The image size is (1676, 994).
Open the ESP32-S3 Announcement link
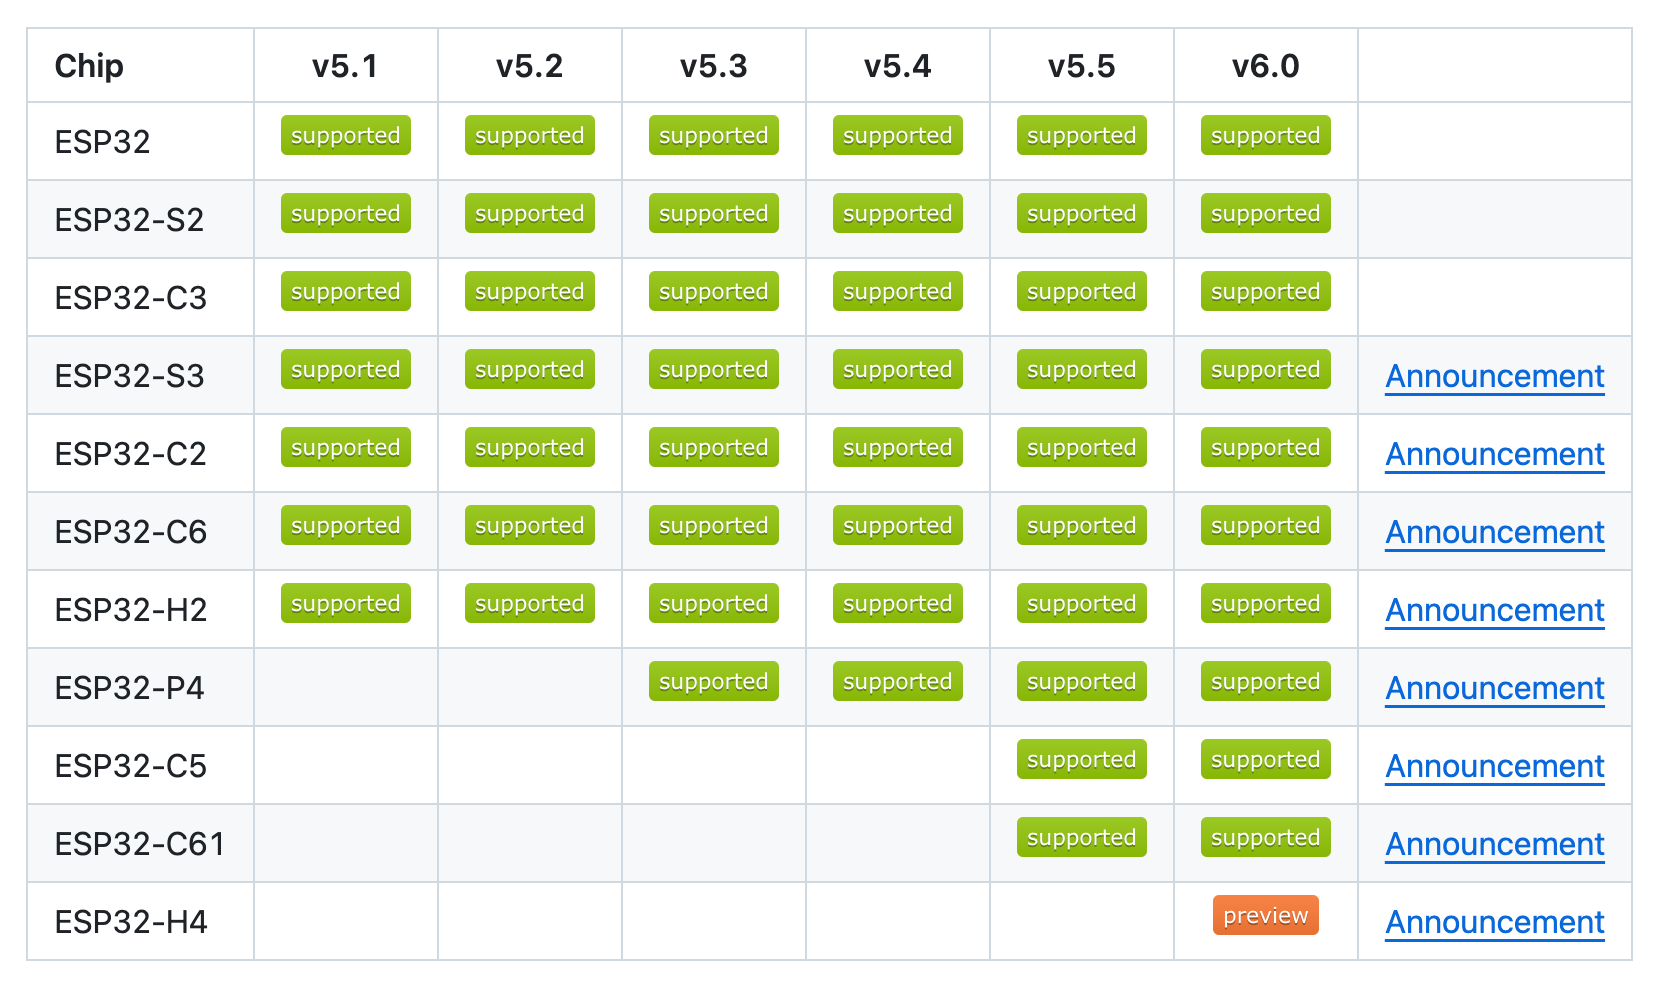1495,376
